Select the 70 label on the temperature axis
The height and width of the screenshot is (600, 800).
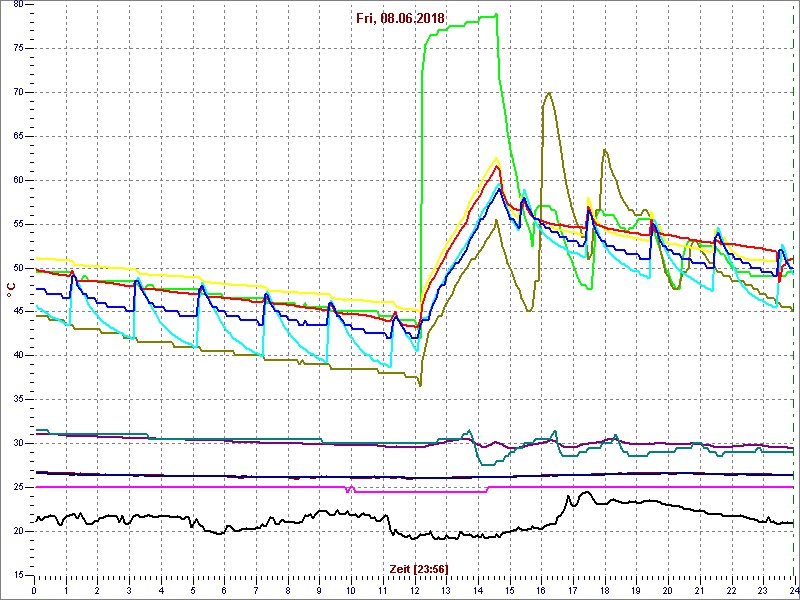point(17,92)
